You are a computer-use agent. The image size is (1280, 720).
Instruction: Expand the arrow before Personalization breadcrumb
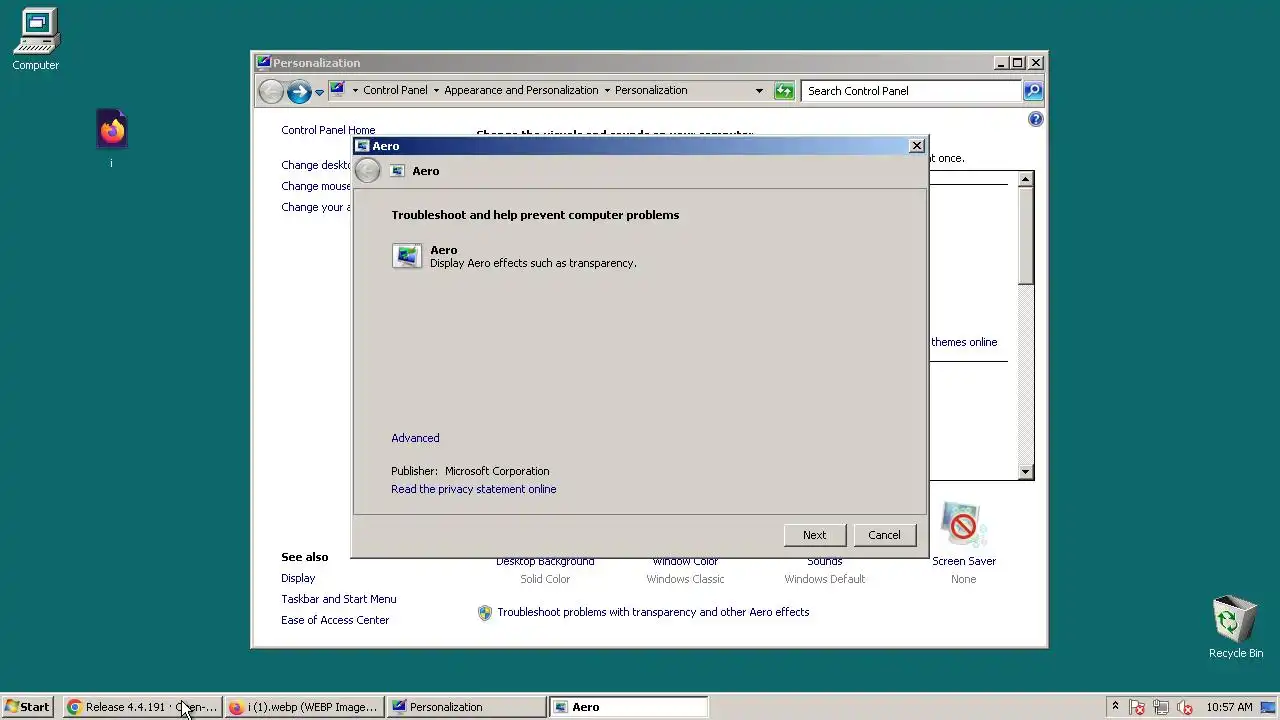pyautogui.click(x=607, y=90)
